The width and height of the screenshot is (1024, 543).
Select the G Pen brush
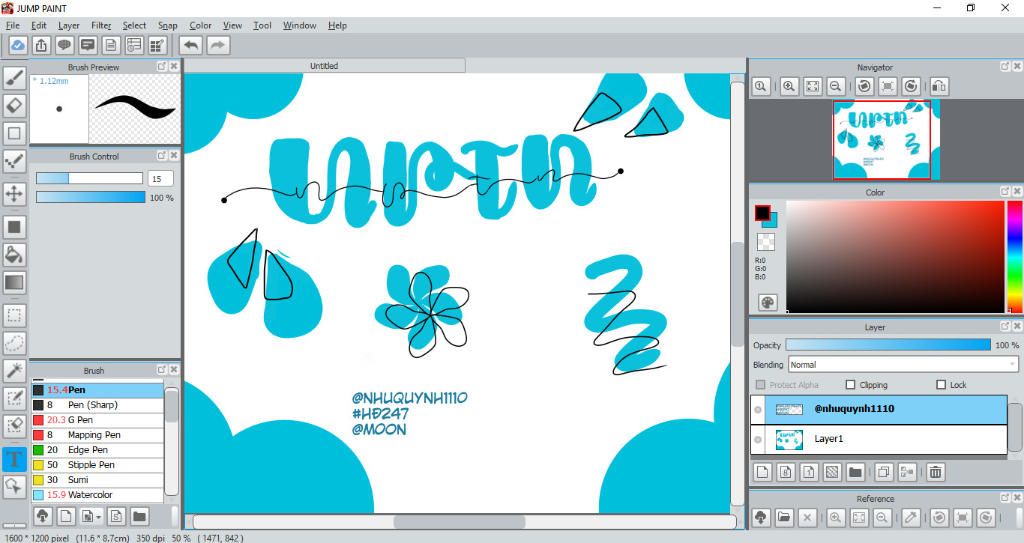(97, 420)
